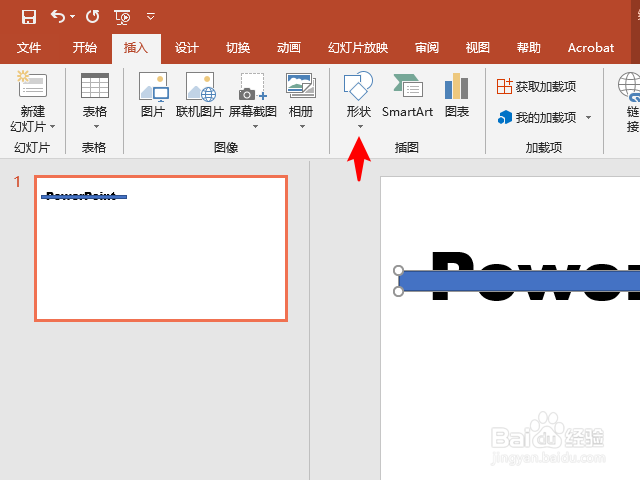Switch to the 设计 tab
This screenshot has height=480, width=640.
[x=187, y=48]
